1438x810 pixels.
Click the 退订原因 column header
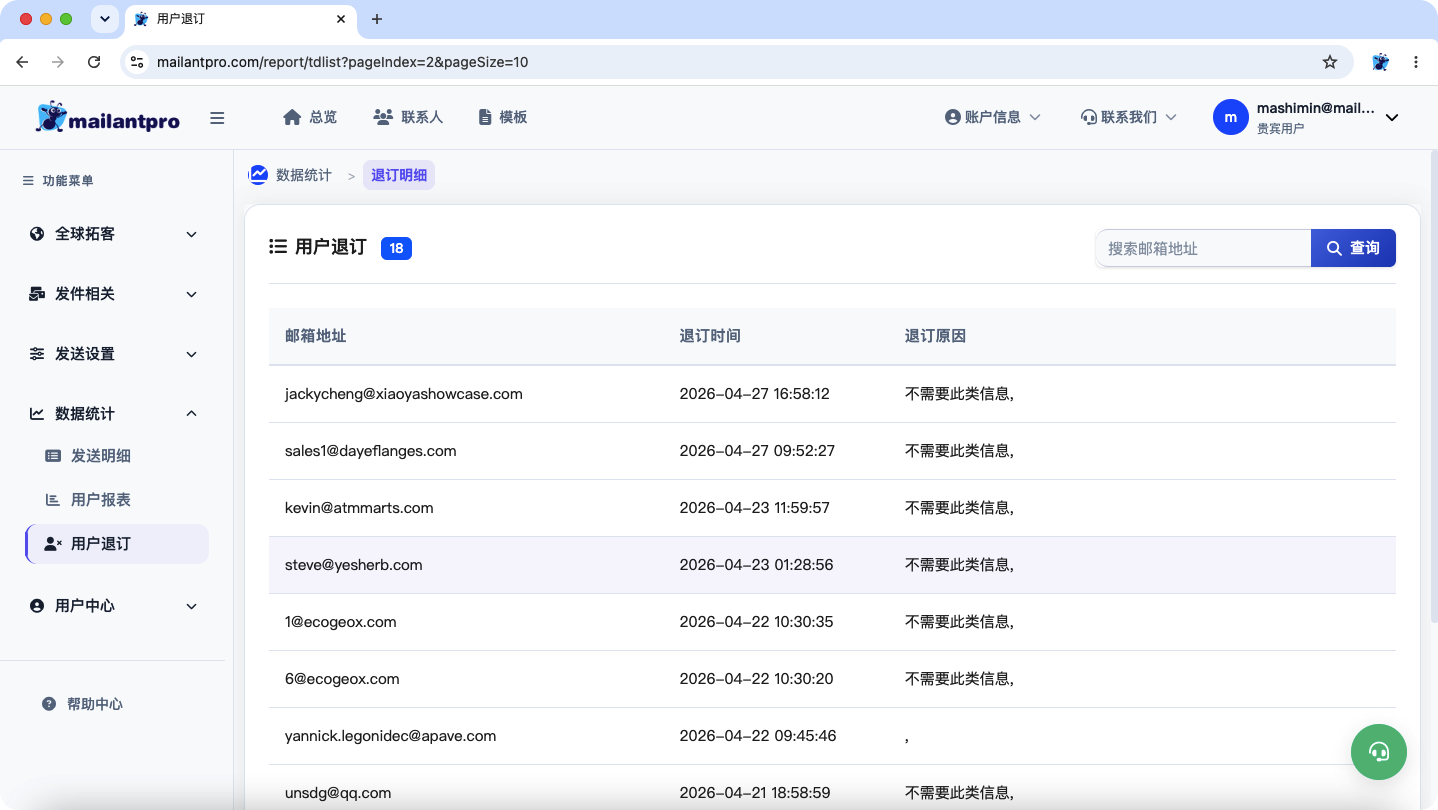pyautogui.click(x=935, y=336)
